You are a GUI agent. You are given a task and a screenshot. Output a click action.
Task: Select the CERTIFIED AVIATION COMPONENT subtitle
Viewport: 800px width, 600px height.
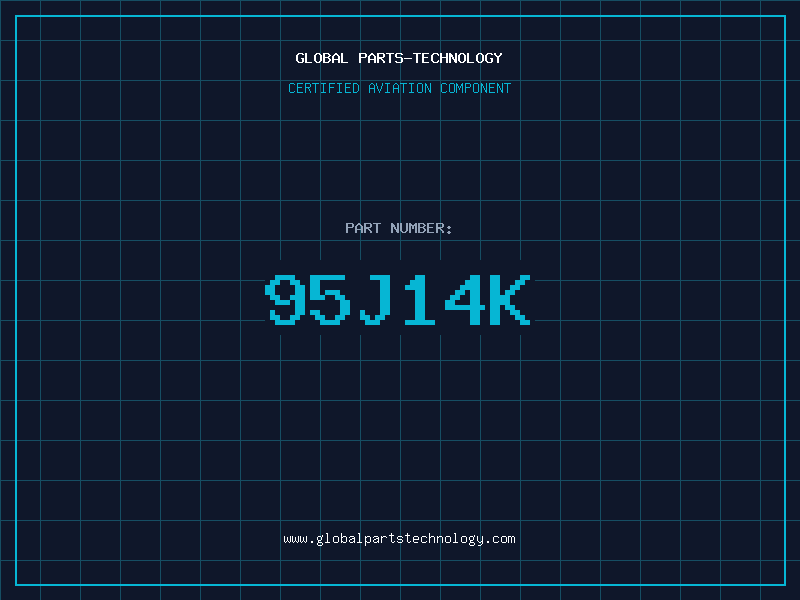(399, 88)
